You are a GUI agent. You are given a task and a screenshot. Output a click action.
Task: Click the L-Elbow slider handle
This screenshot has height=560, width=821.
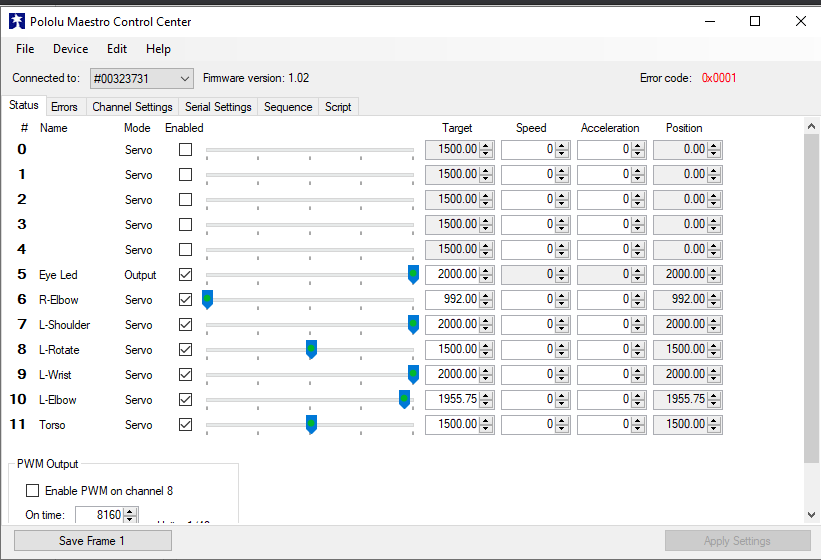click(404, 399)
